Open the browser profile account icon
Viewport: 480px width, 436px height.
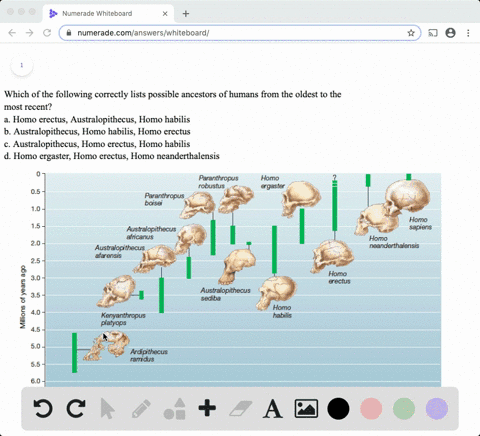(x=450, y=33)
